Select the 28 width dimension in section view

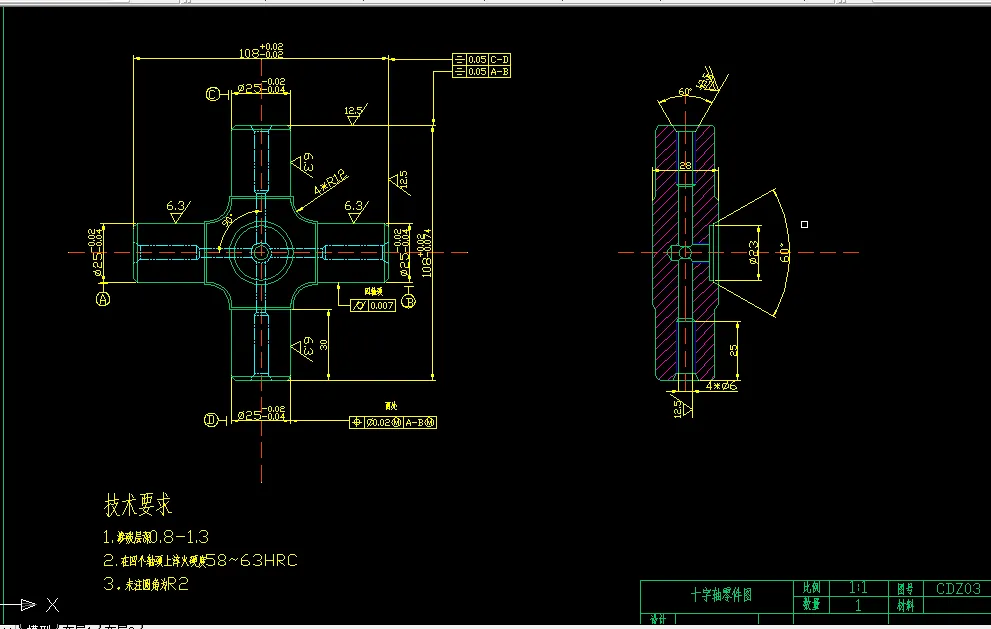685,166
